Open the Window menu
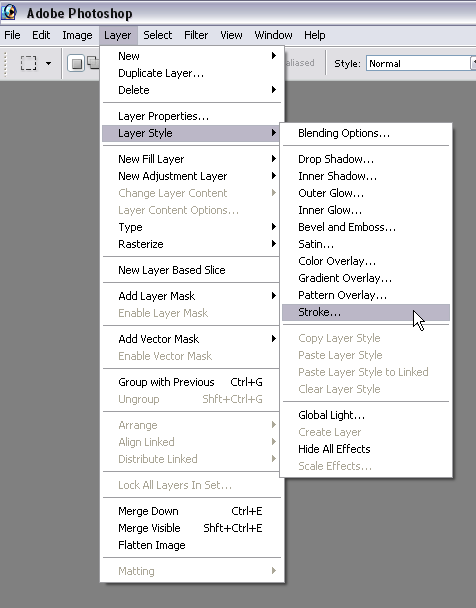The width and height of the screenshot is (476, 608). coord(273,35)
